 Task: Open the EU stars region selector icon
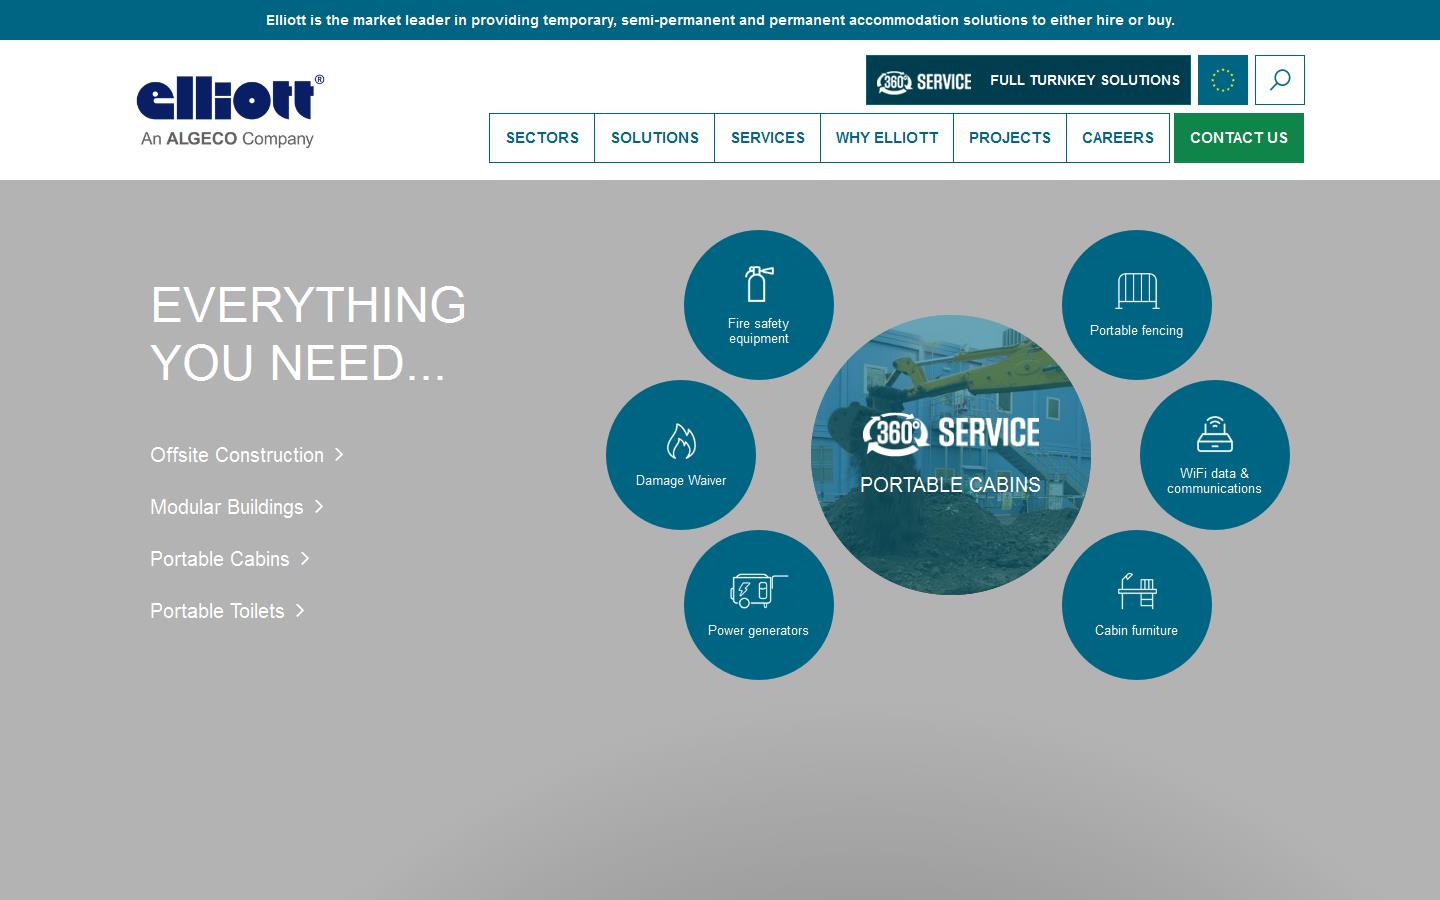pyautogui.click(x=1223, y=80)
